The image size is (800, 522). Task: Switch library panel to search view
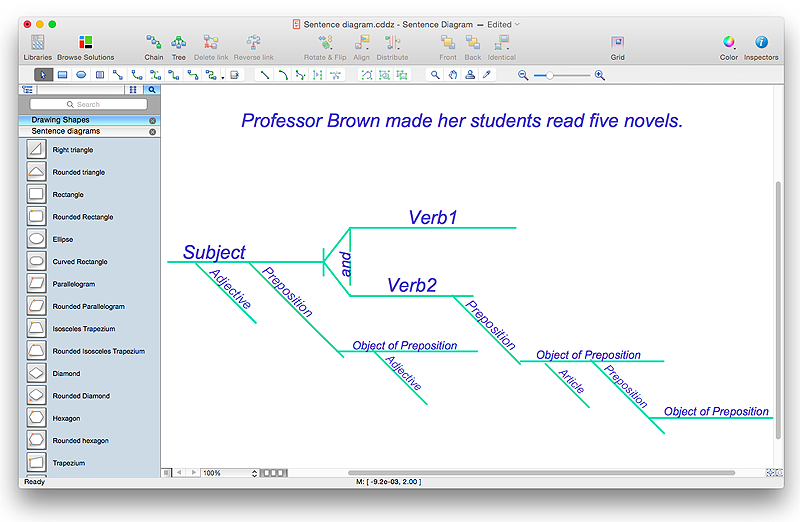152,90
